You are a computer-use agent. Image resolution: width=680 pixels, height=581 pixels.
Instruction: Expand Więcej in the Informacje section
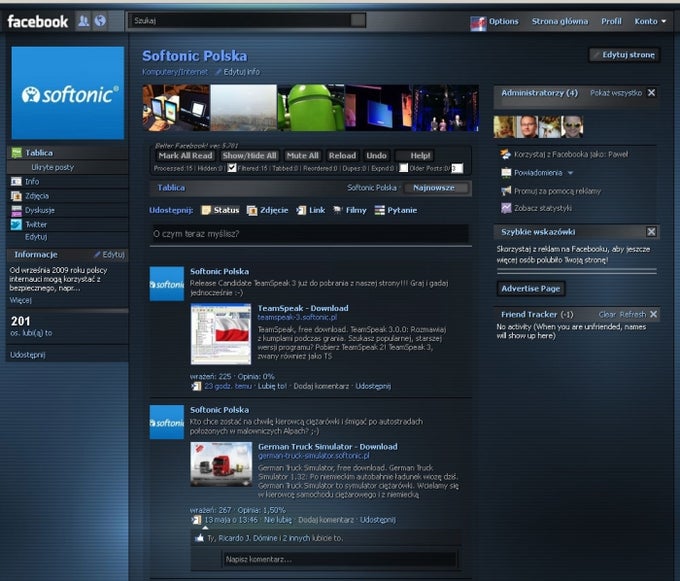[x=20, y=300]
